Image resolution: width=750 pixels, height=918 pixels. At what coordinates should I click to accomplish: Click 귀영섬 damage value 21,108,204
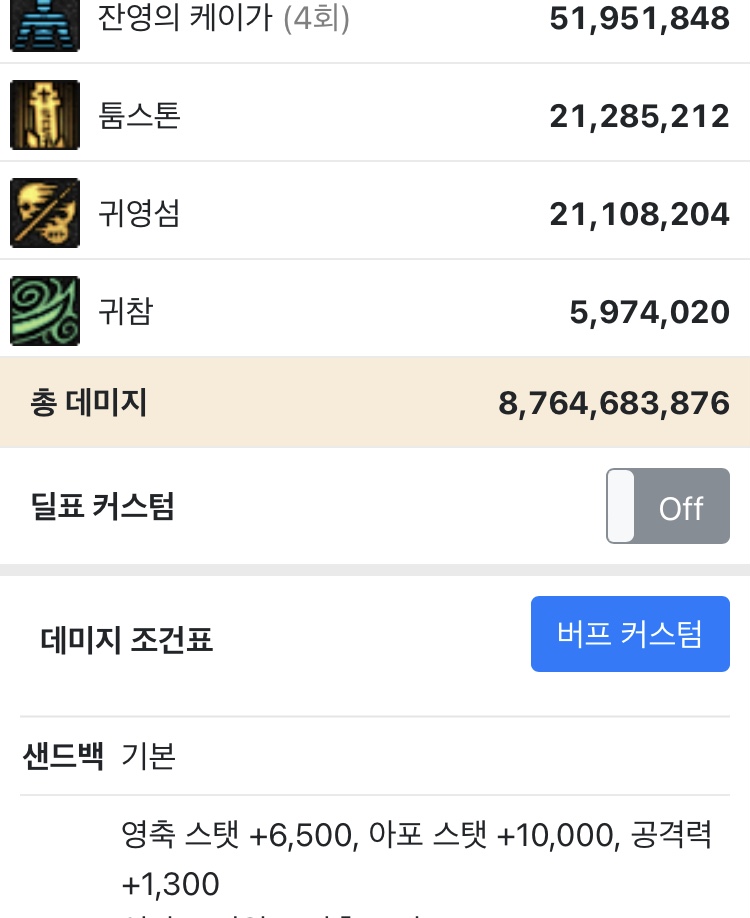pos(639,214)
